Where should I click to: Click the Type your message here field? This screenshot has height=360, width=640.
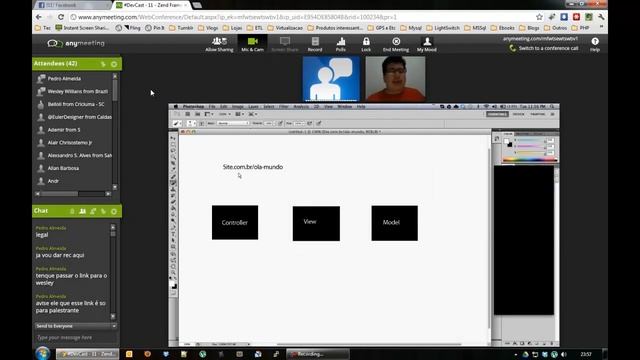[x=76, y=338]
